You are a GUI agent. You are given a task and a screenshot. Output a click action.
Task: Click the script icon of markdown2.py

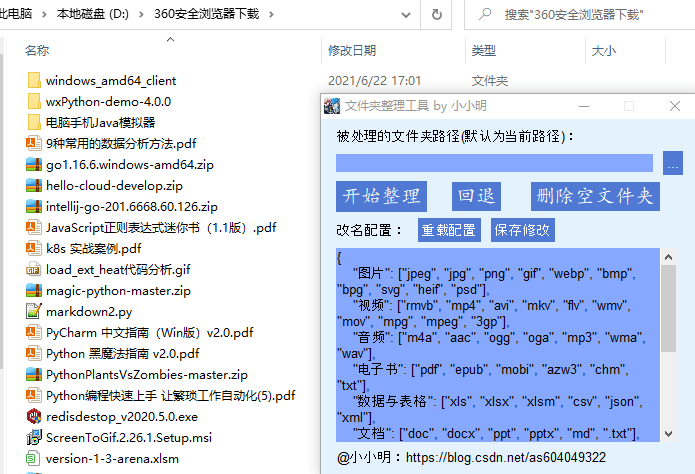34,311
